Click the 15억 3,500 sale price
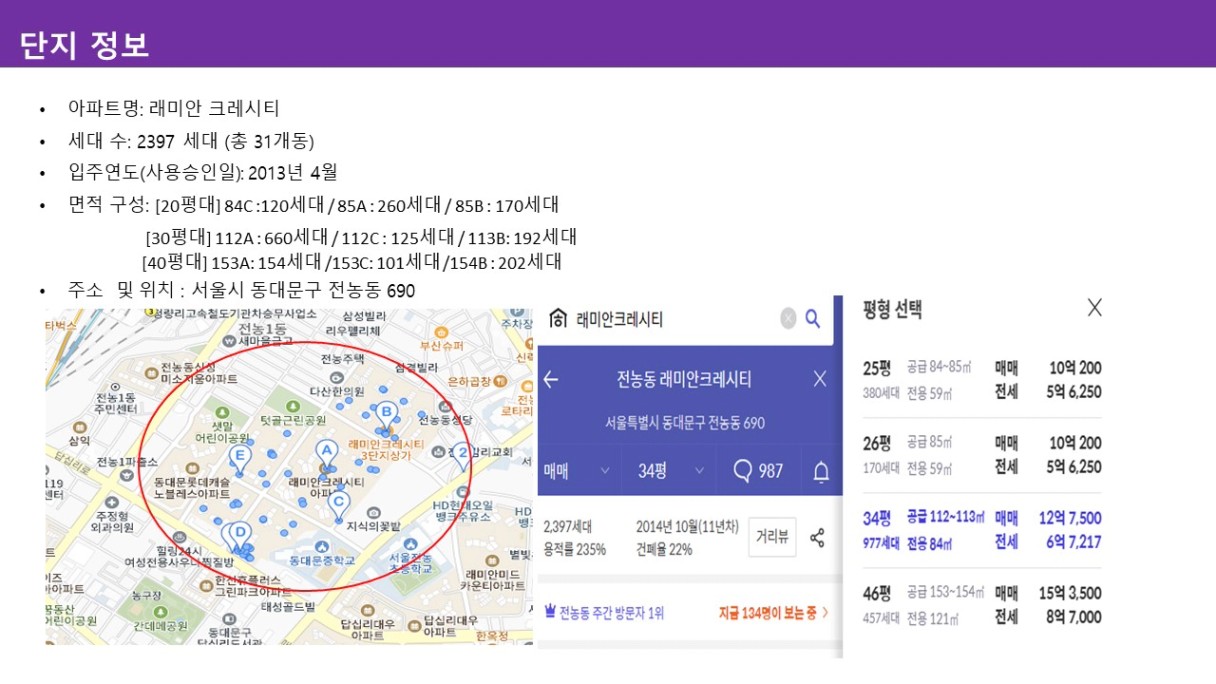 [x=1070, y=593]
